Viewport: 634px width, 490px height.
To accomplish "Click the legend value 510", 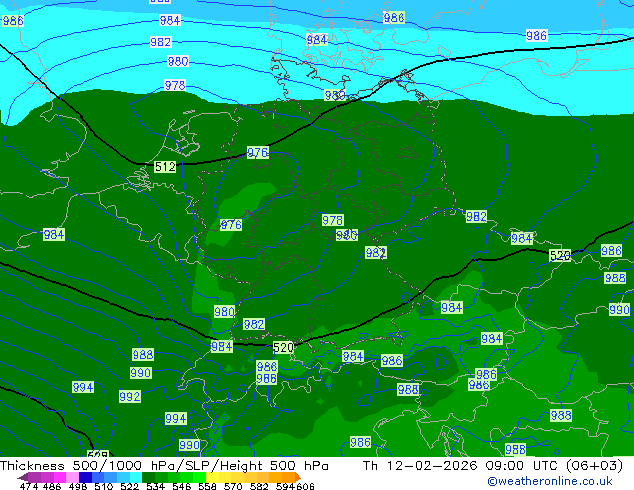I will point(104,486).
